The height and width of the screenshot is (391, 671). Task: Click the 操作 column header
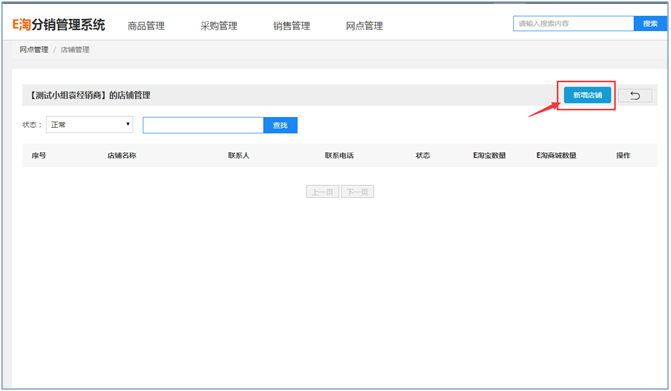(623, 155)
